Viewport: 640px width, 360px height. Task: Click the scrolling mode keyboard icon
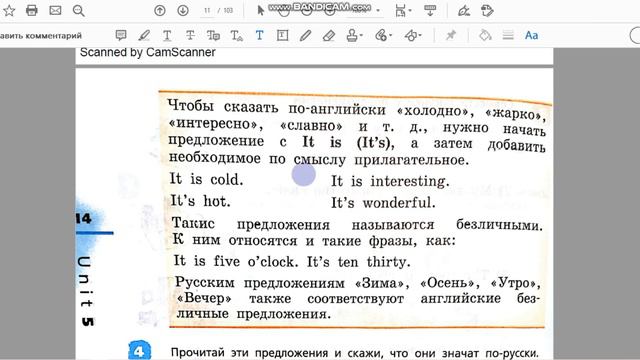430,11
